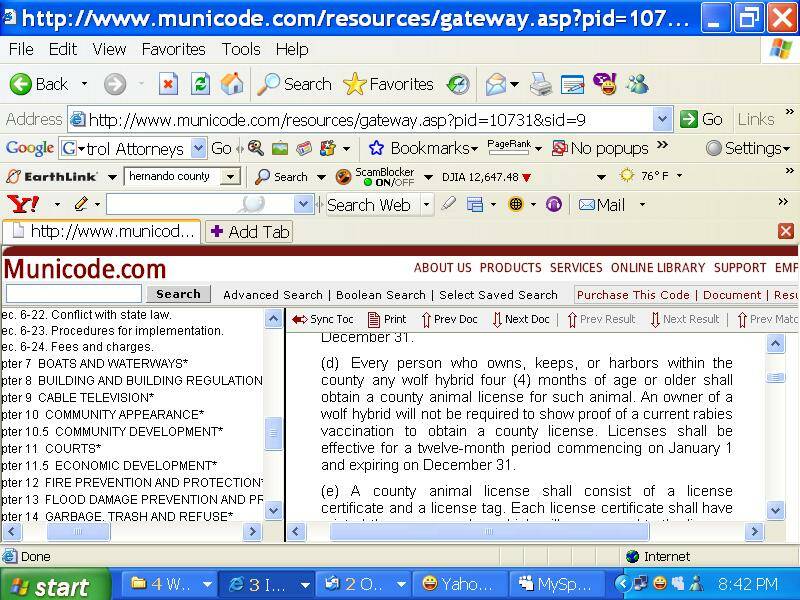Image resolution: width=800 pixels, height=600 pixels.
Task: Open the Edit menu
Action: coord(62,49)
